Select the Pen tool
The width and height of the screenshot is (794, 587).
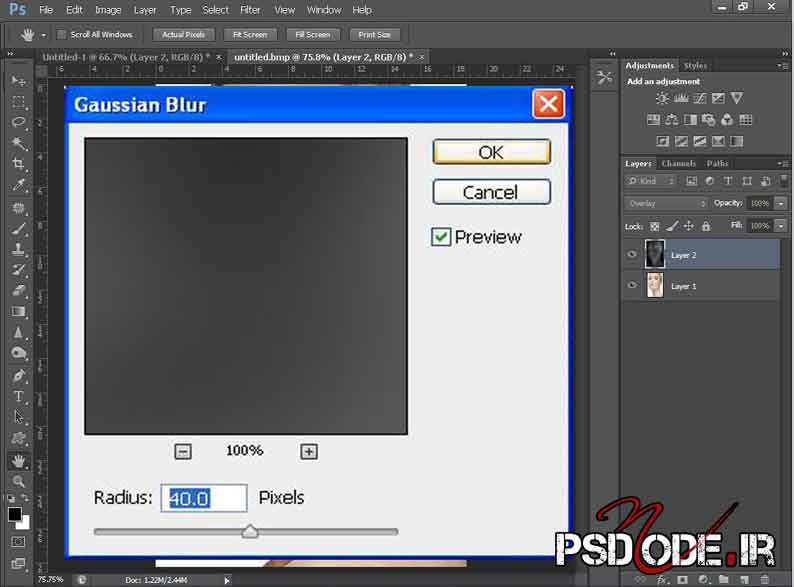[x=19, y=376]
